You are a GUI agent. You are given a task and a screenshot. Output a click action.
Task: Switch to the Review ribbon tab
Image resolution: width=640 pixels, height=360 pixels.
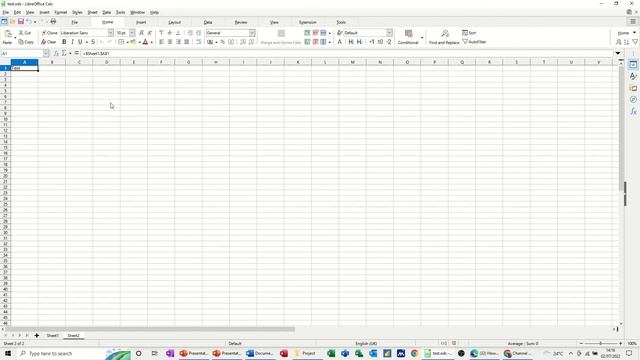(x=241, y=22)
